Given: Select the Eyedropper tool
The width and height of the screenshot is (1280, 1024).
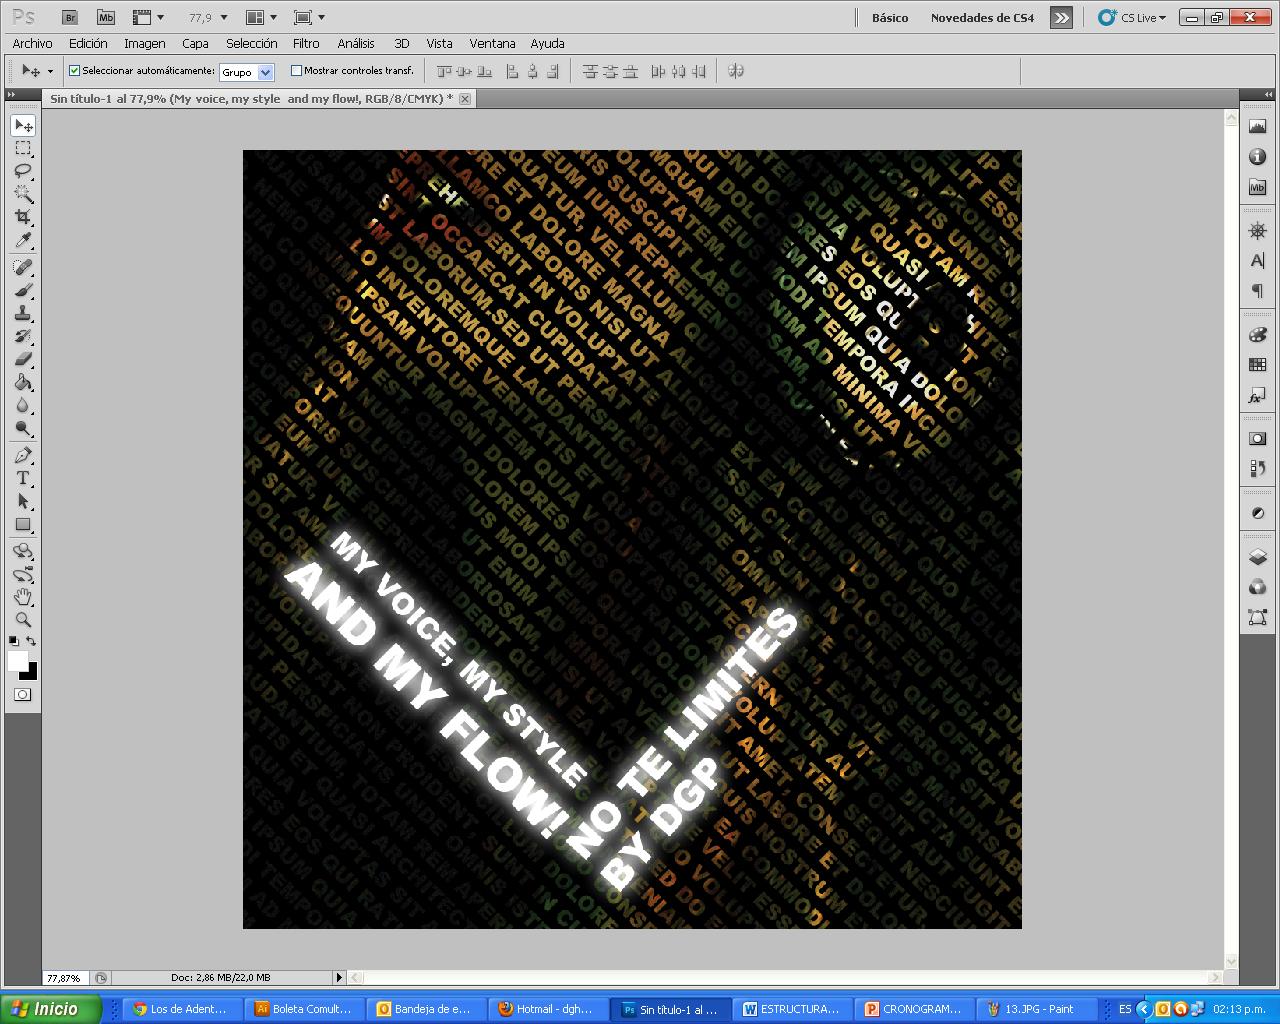Looking at the screenshot, I should pos(23,240).
